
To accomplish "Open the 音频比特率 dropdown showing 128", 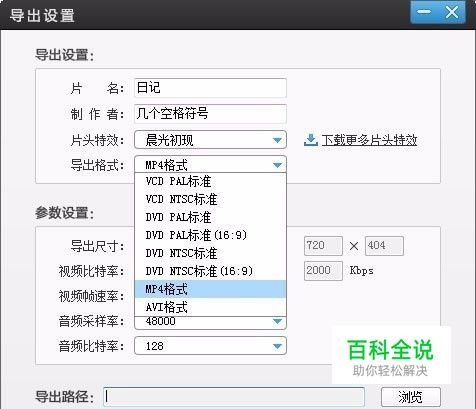I will [x=210, y=346].
